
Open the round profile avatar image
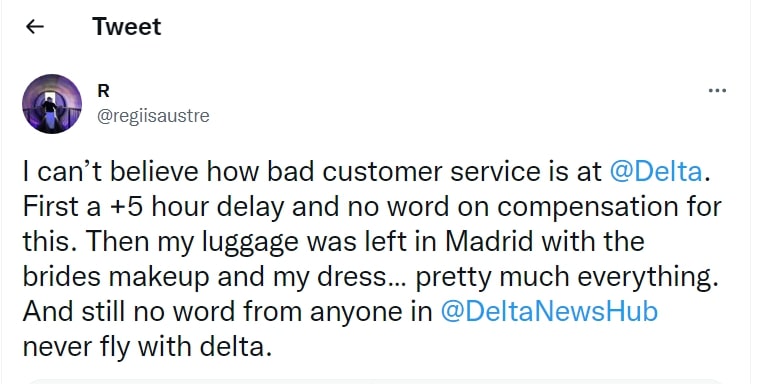tap(52, 104)
